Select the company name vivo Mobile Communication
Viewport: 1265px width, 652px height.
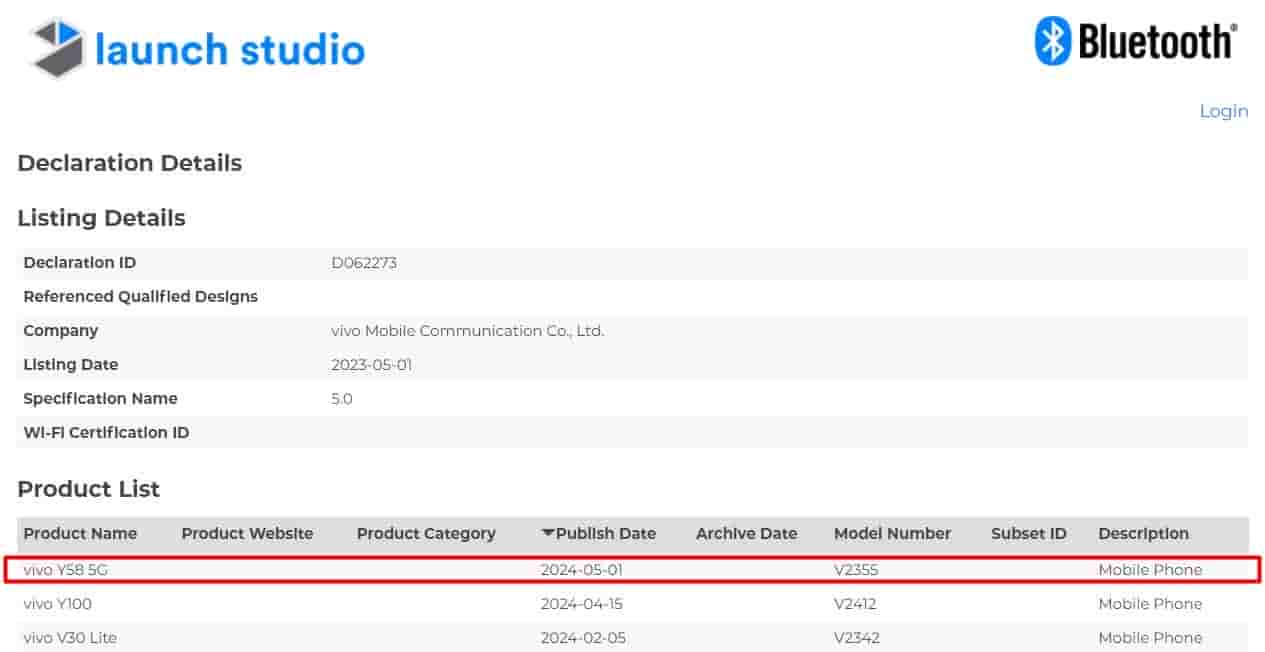click(466, 330)
